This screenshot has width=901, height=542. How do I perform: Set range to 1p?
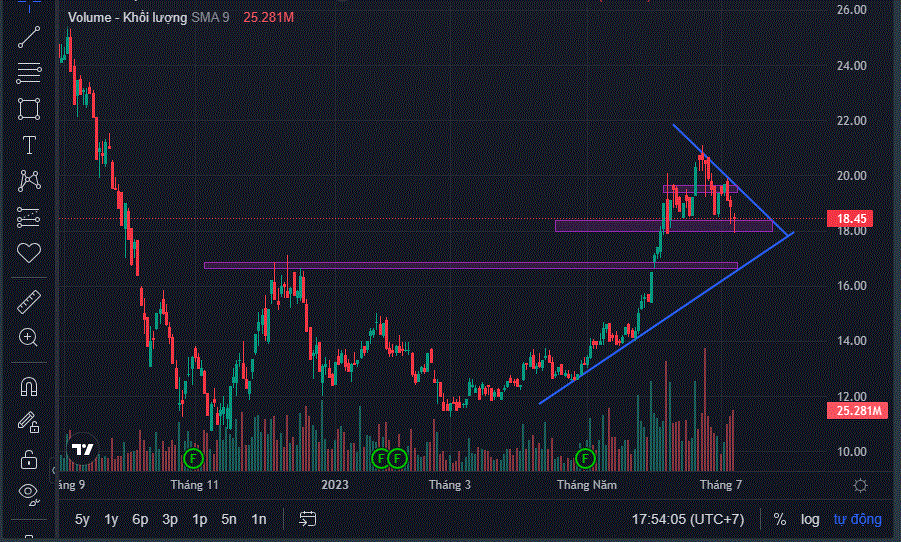[199, 519]
